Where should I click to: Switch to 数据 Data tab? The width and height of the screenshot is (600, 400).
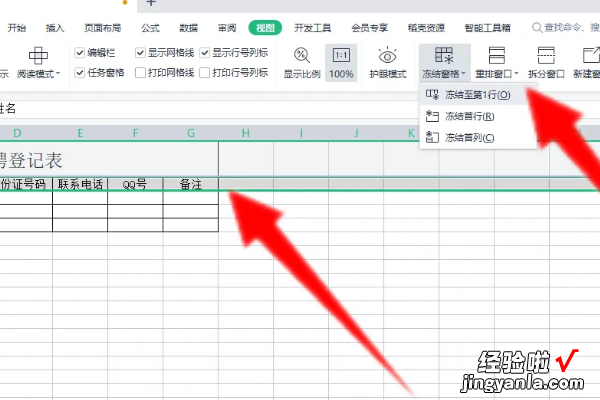[x=189, y=28]
